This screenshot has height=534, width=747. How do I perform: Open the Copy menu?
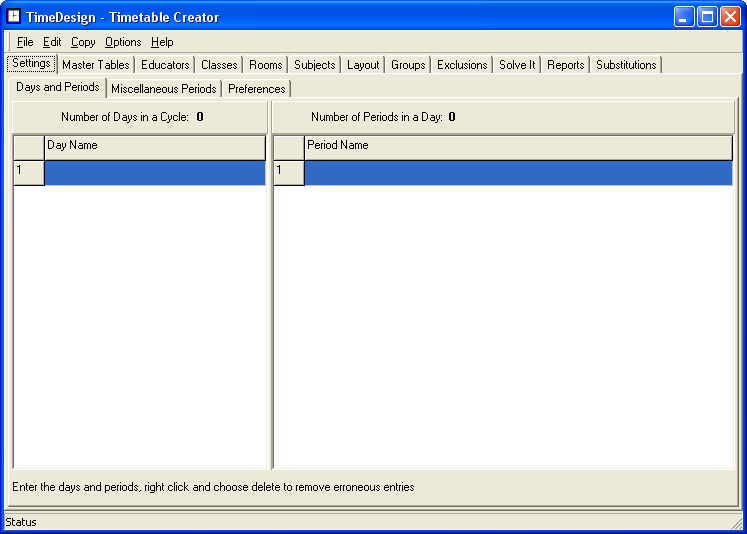pyautogui.click(x=83, y=42)
